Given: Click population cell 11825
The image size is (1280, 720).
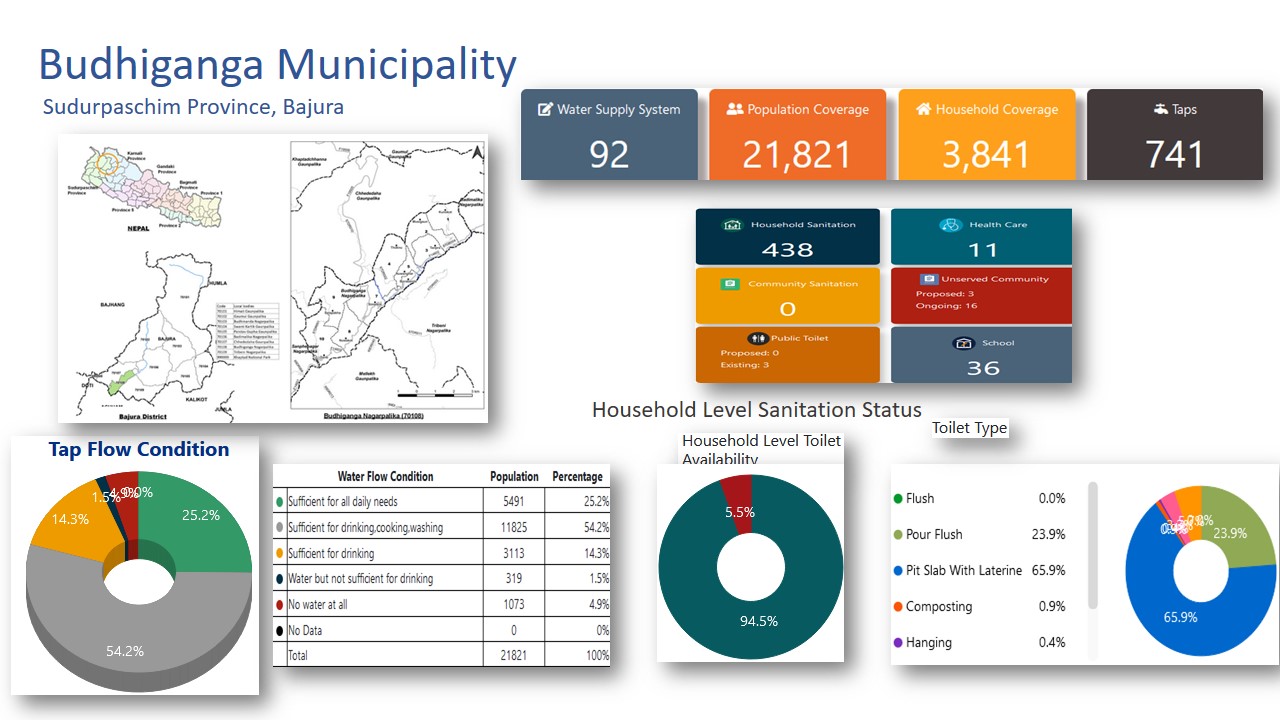Looking at the screenshot, I should pos(514,527).
